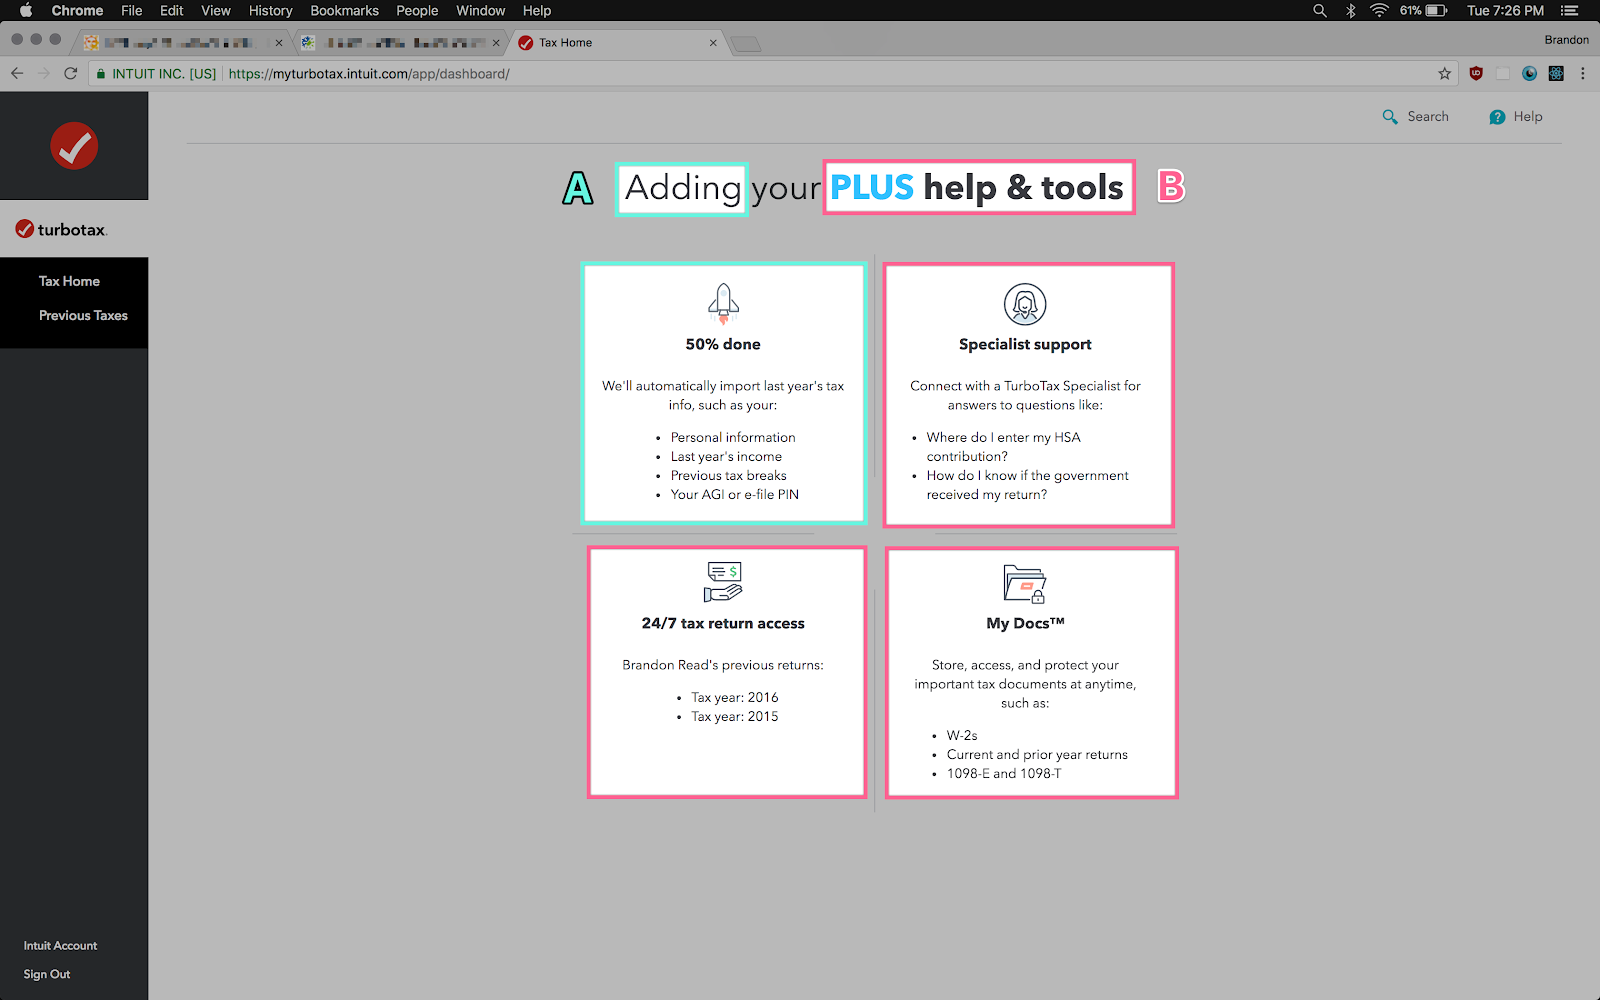Click the red TurboTax checkmark logo

pyautogui.click(x=74, y=146)
